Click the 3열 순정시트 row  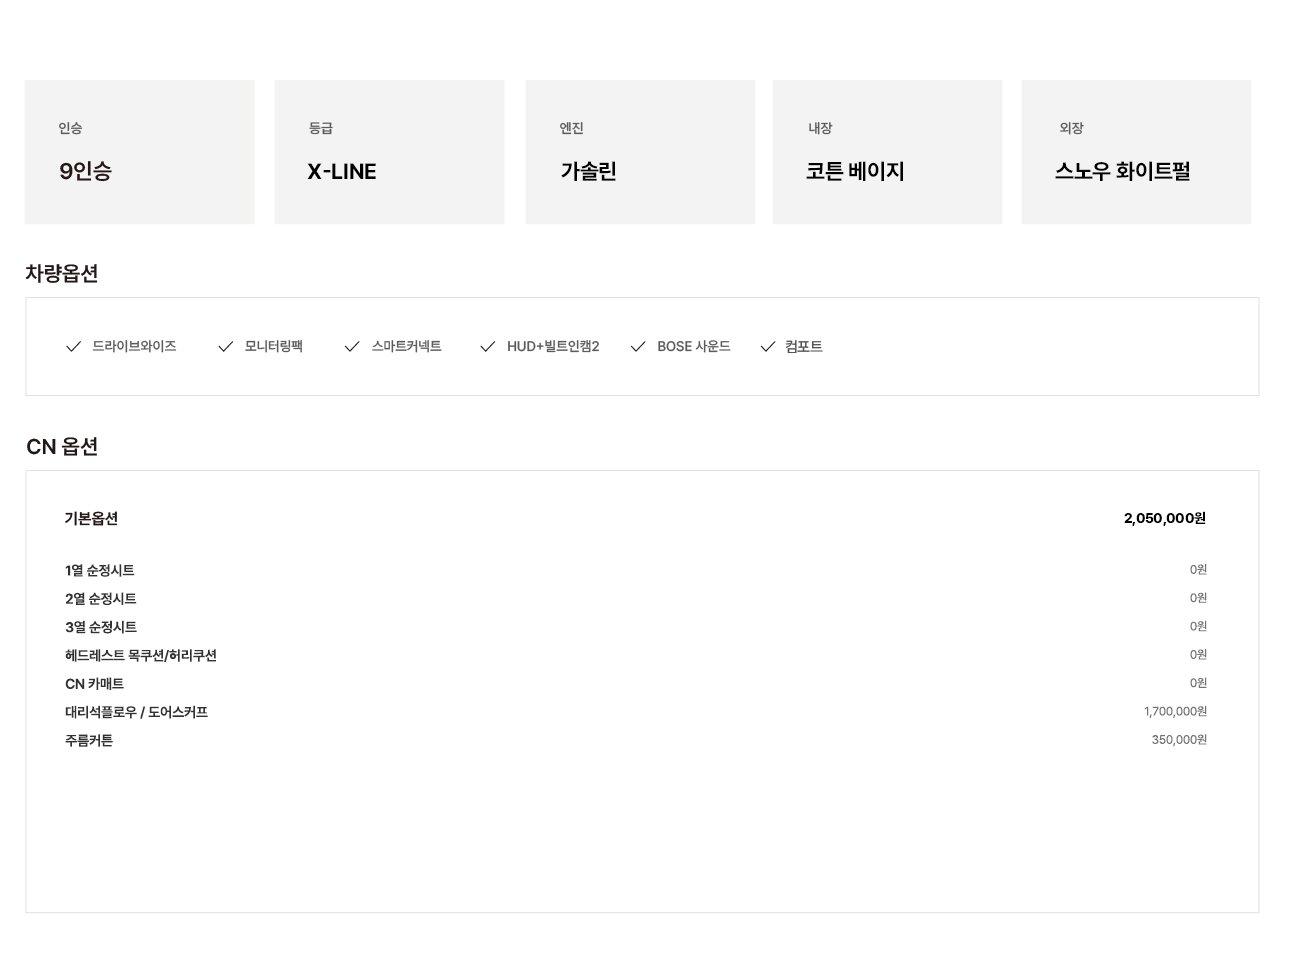click(x=636, y=627)
